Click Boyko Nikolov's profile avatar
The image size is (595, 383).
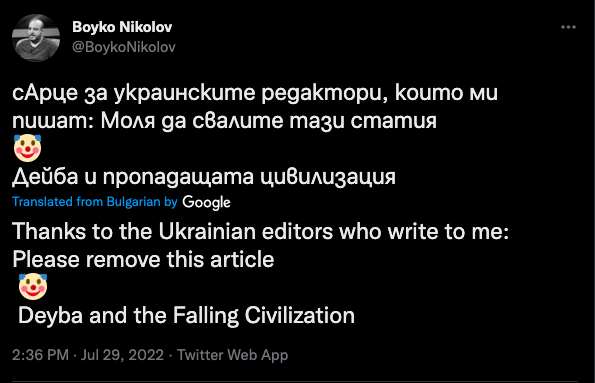click(x=36, y=38)
